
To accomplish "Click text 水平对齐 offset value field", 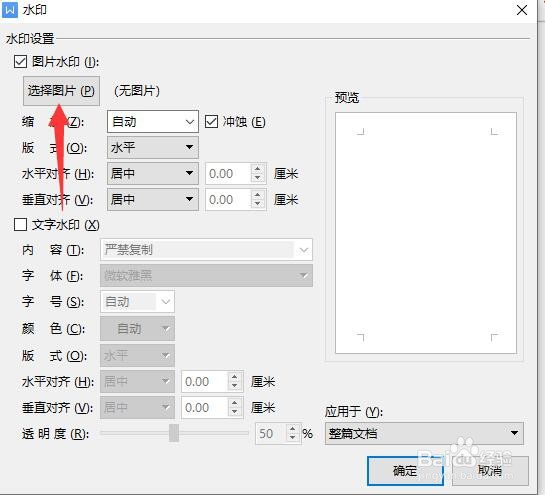I will 205,382.
